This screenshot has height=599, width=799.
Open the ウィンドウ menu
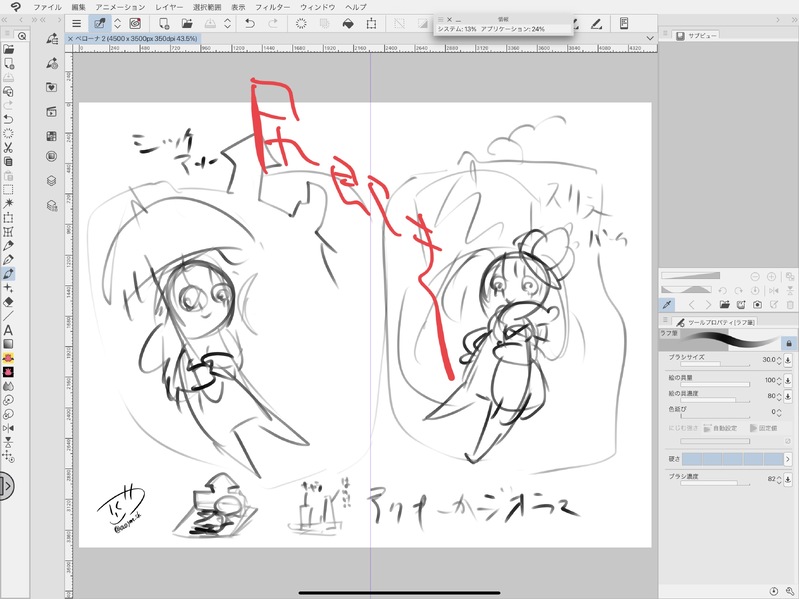[x=317, y=7]
